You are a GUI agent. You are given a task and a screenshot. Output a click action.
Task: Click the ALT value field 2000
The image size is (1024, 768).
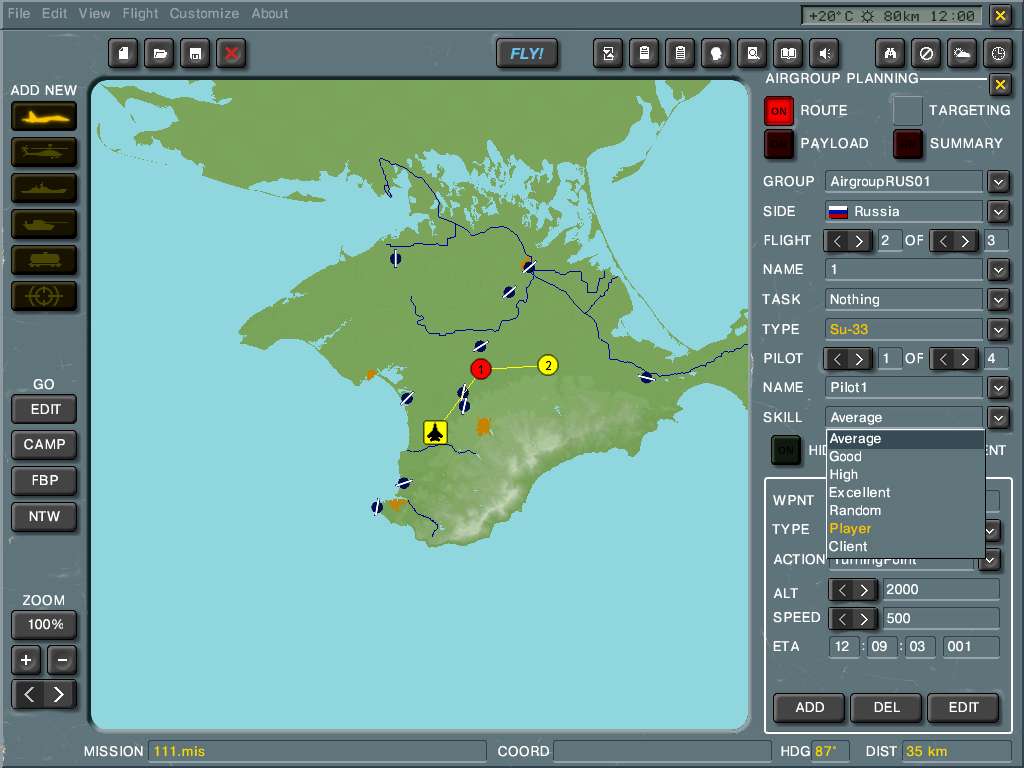tap(940, 590)
